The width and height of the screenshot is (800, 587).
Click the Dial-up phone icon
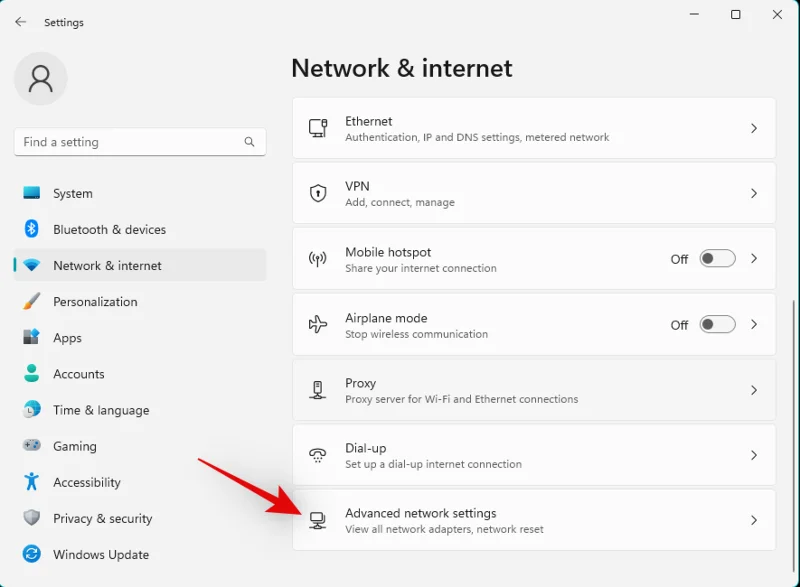click(x=318, y=455)
